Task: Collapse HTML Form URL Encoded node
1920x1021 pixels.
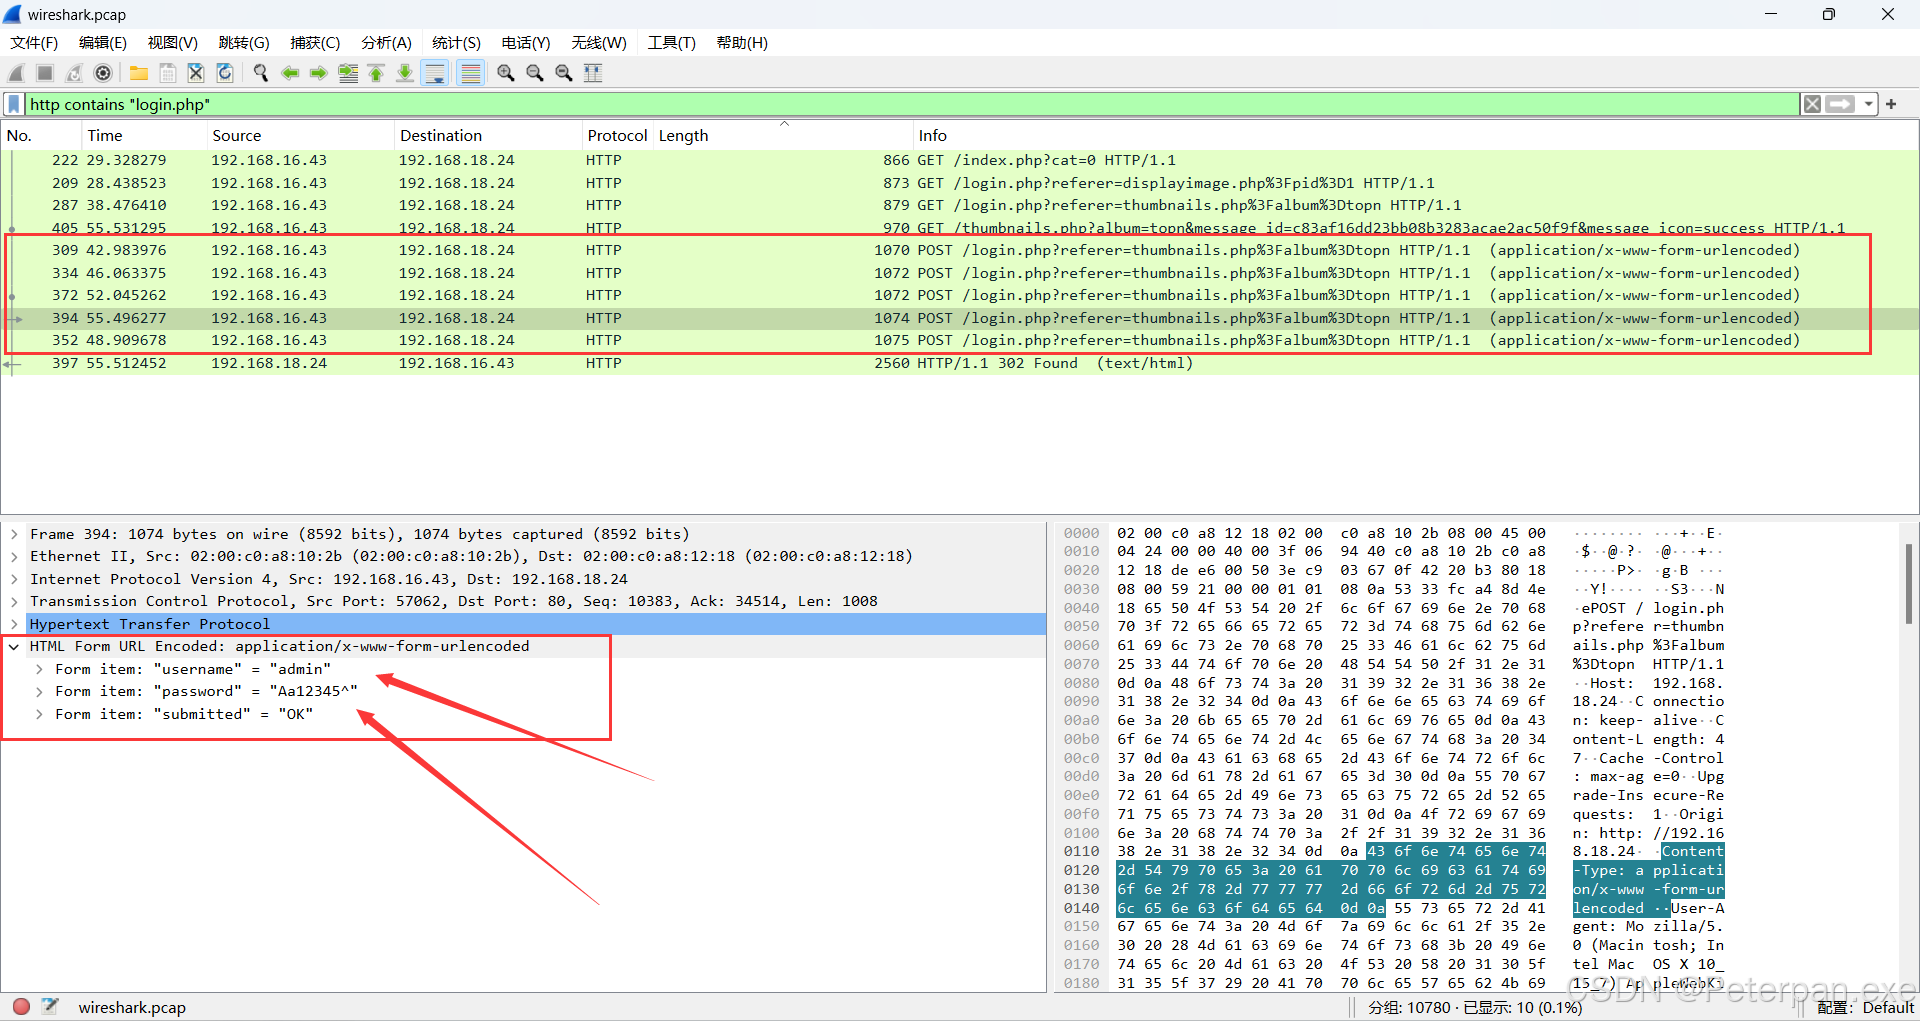Action: 14,646
